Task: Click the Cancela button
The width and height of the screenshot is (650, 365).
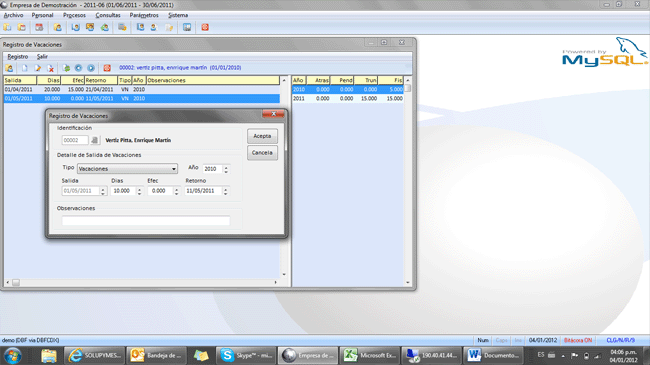Action: click(262, 153)
